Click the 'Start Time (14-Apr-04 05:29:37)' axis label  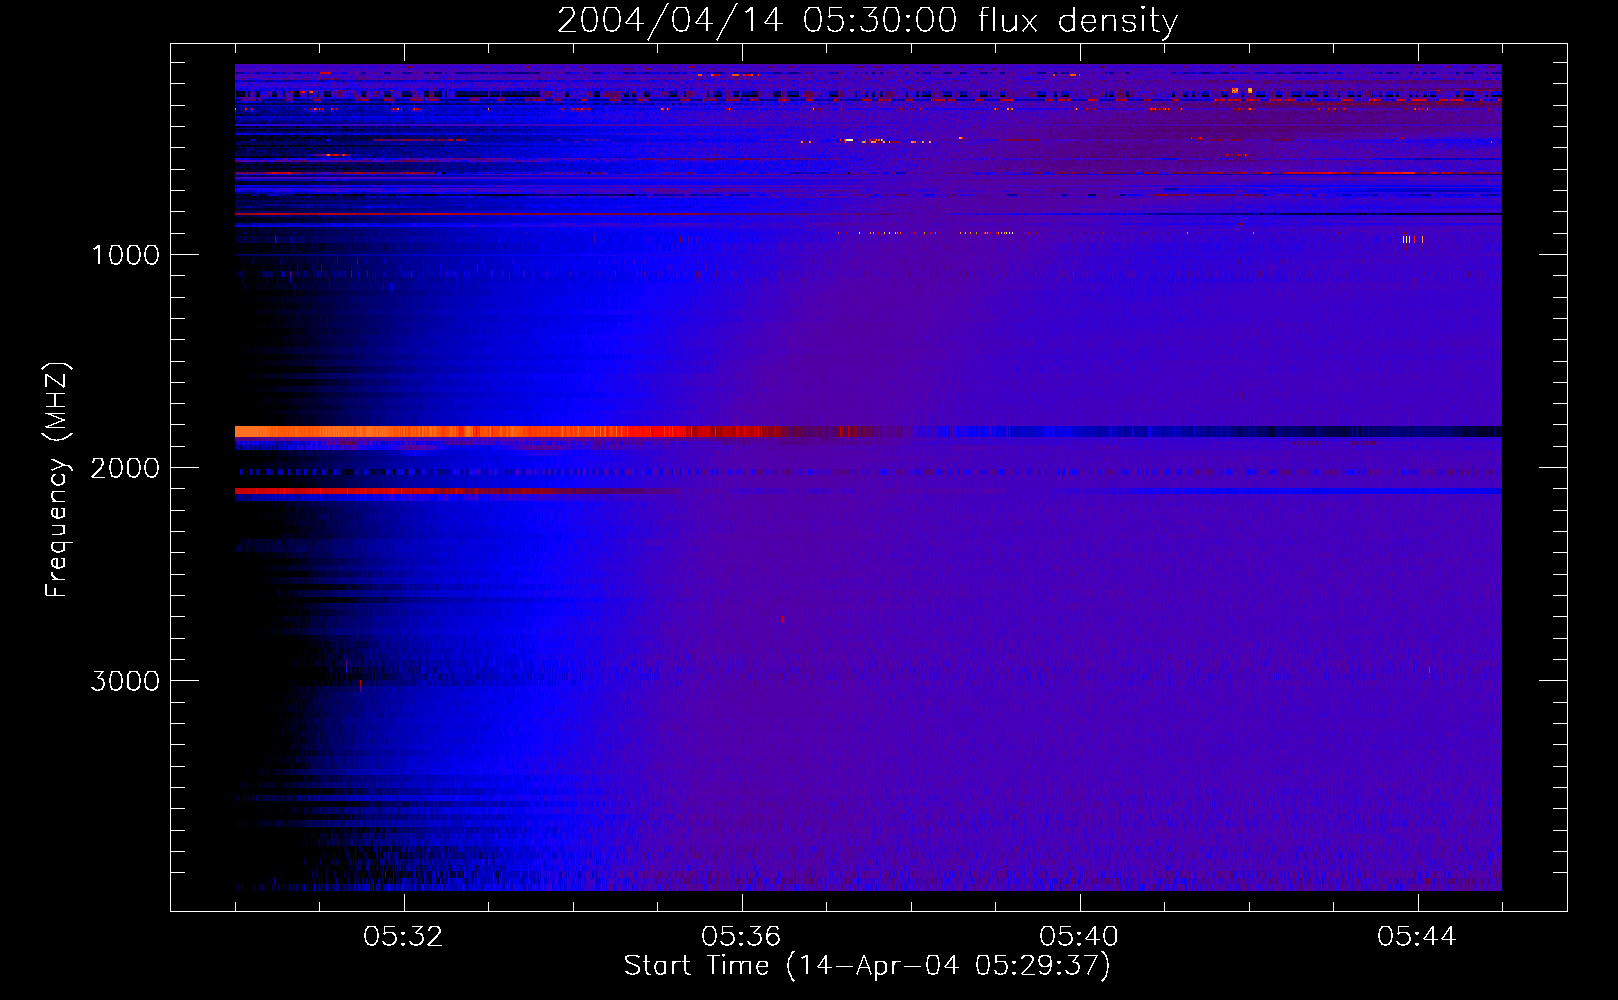pos(867,966)
